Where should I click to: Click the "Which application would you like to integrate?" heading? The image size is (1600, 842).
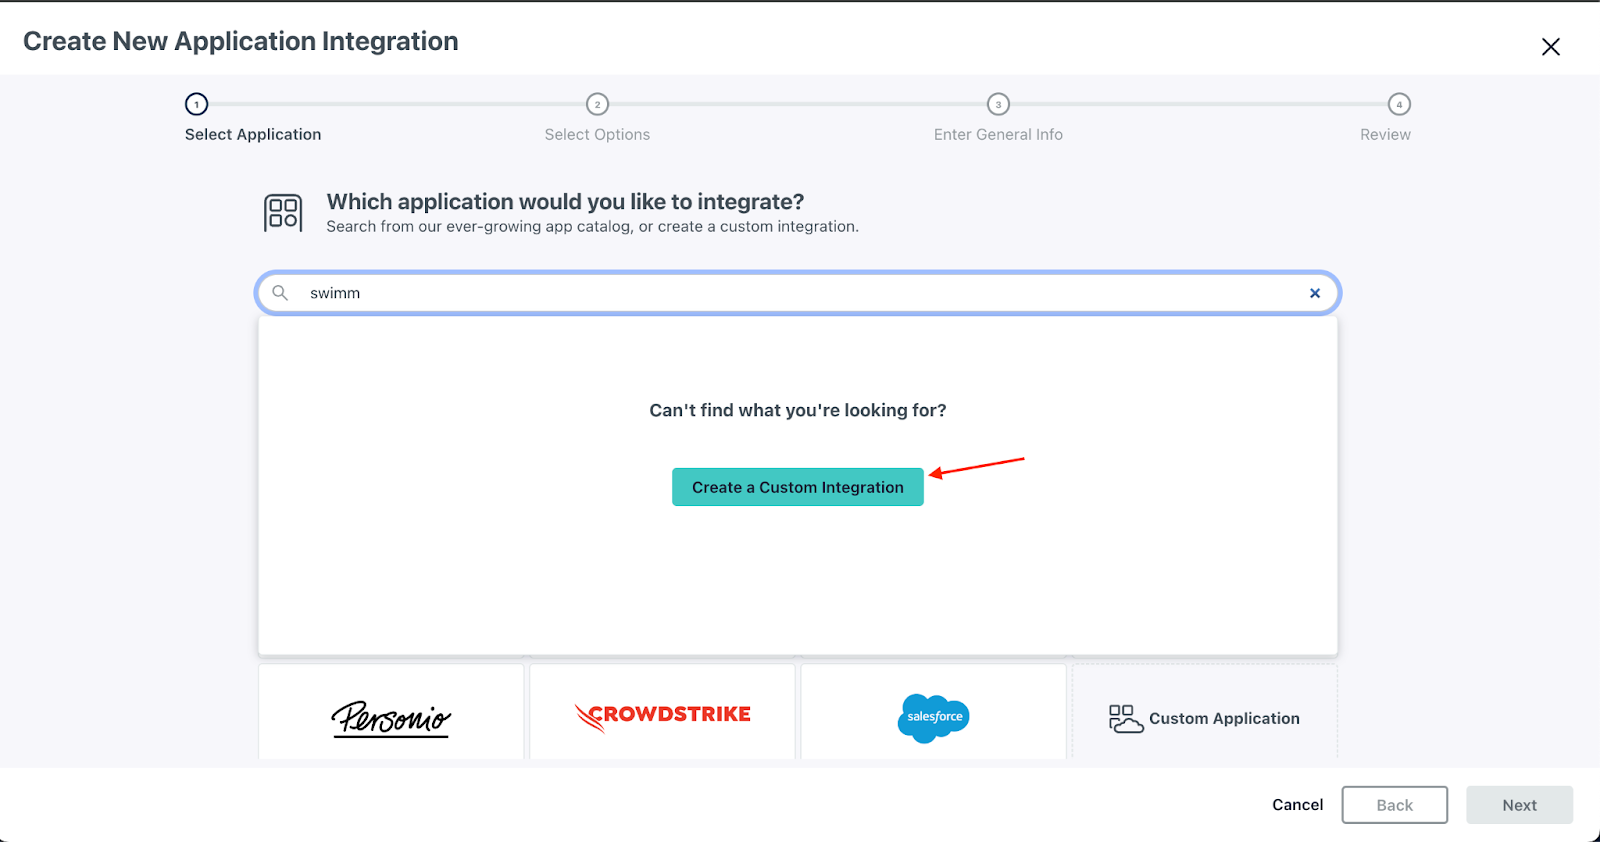point(565,202)
